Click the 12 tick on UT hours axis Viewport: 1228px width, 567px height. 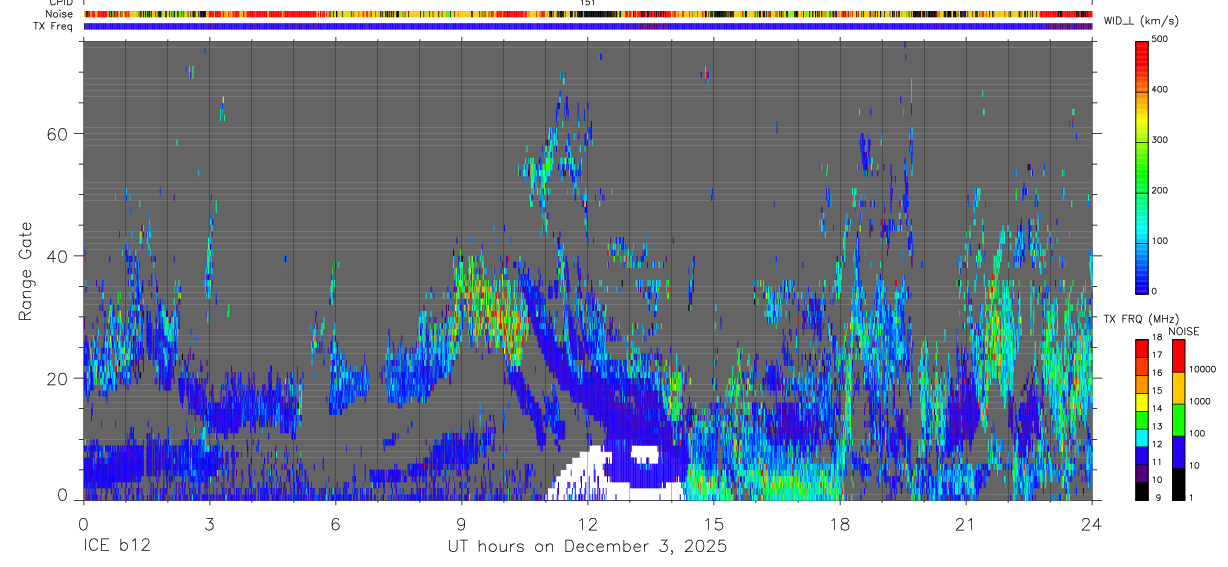(x=587, y=523)
